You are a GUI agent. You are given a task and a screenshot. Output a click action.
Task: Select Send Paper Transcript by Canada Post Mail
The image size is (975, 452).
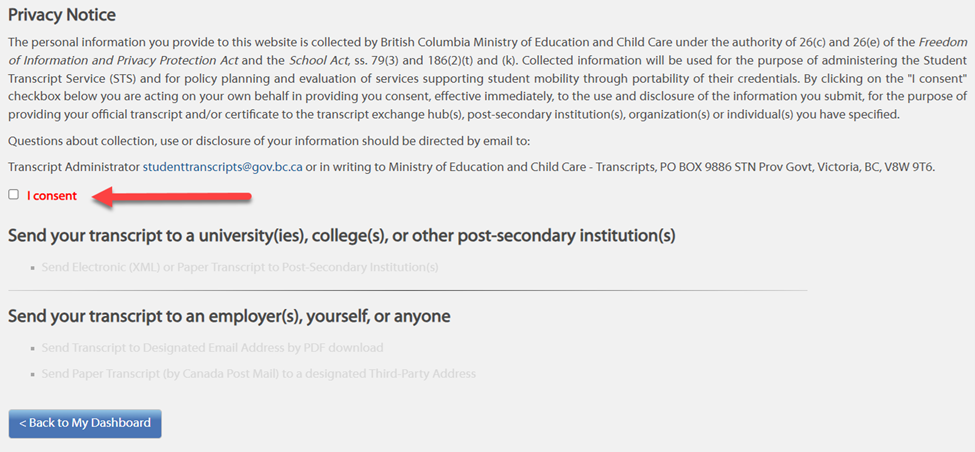pos(258,374)
